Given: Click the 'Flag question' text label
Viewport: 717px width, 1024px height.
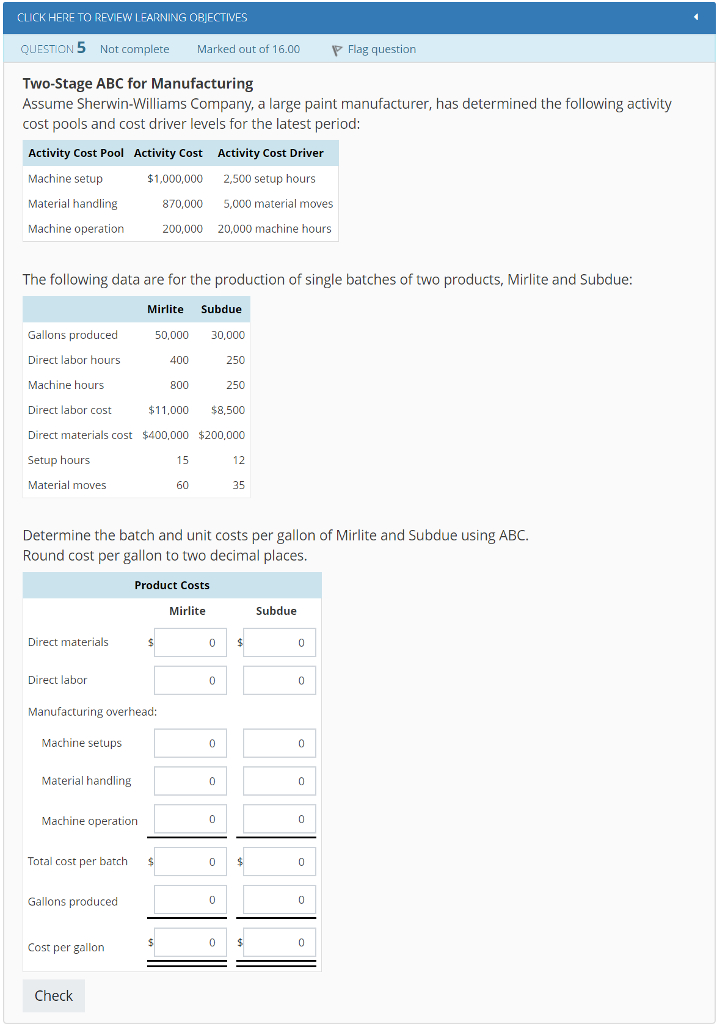Looking at the screenshot, I should click(380, 49).
